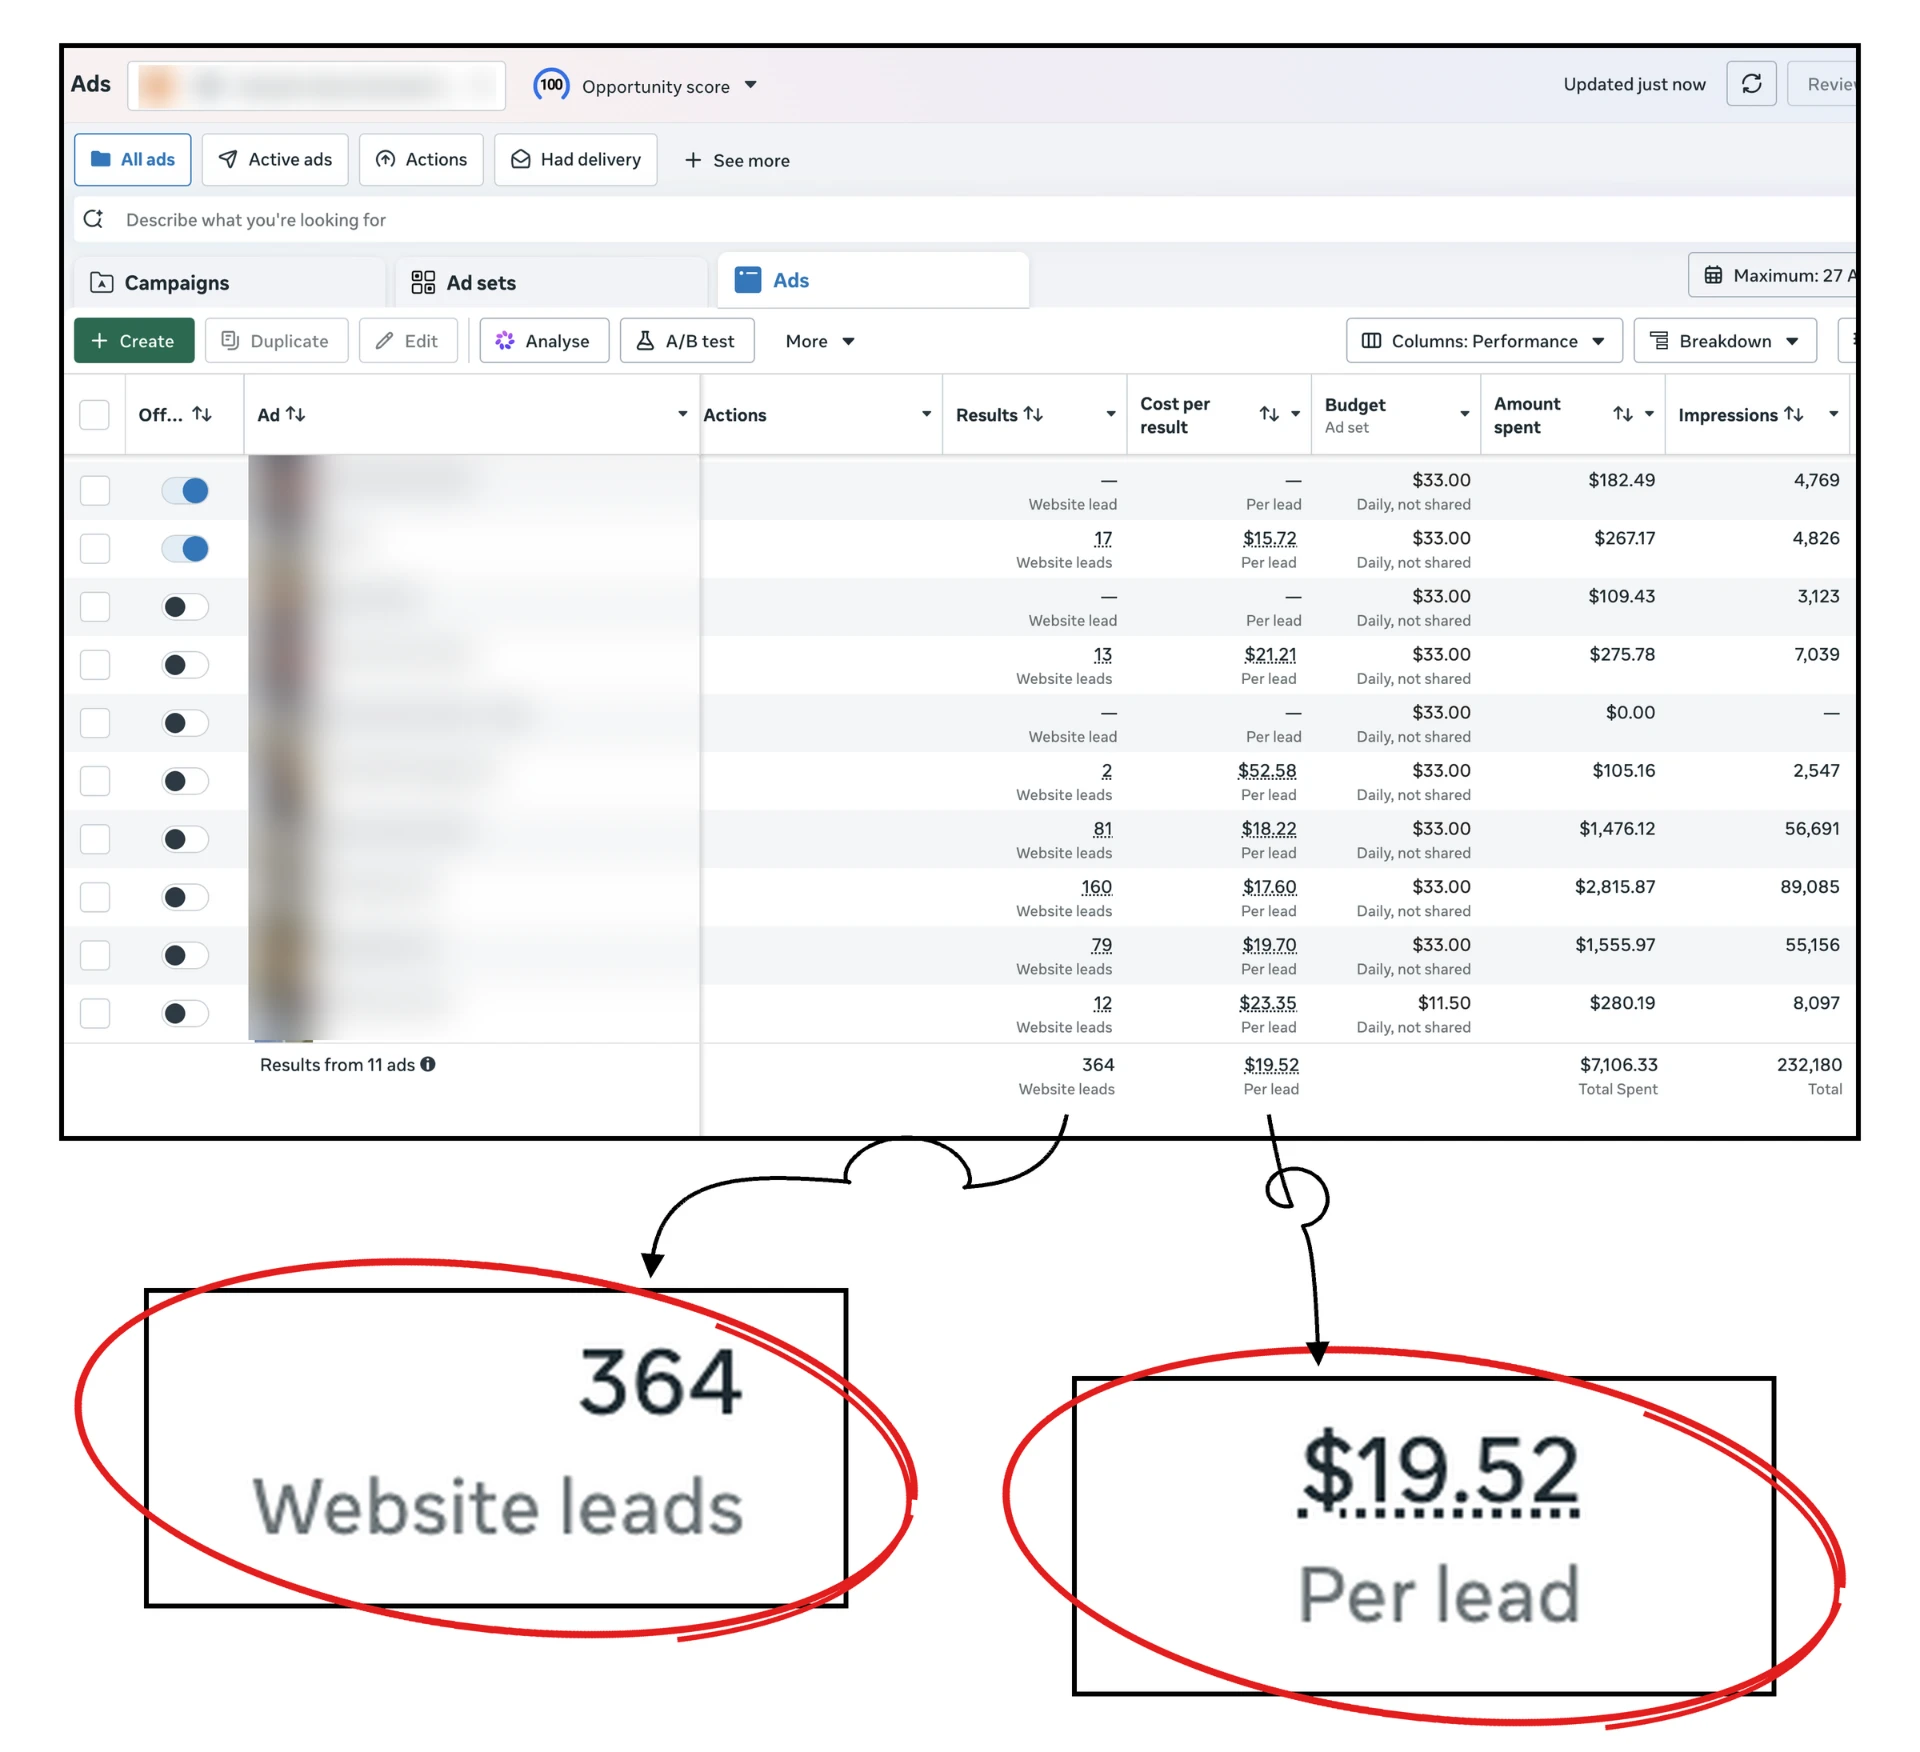Expand the Ad column header dropdown arrow
Screen dimensions: 1920x1752
683,414
